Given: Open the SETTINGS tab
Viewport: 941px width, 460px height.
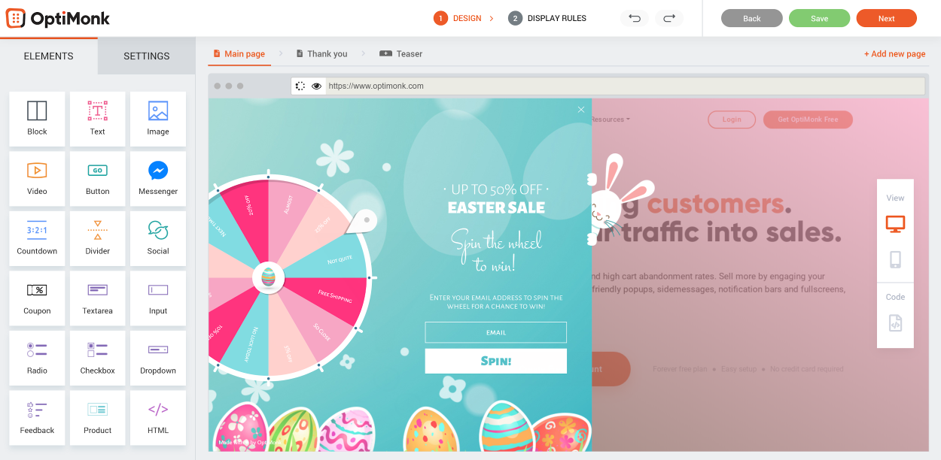Looking at the screenshot, I should pos(146,56).
